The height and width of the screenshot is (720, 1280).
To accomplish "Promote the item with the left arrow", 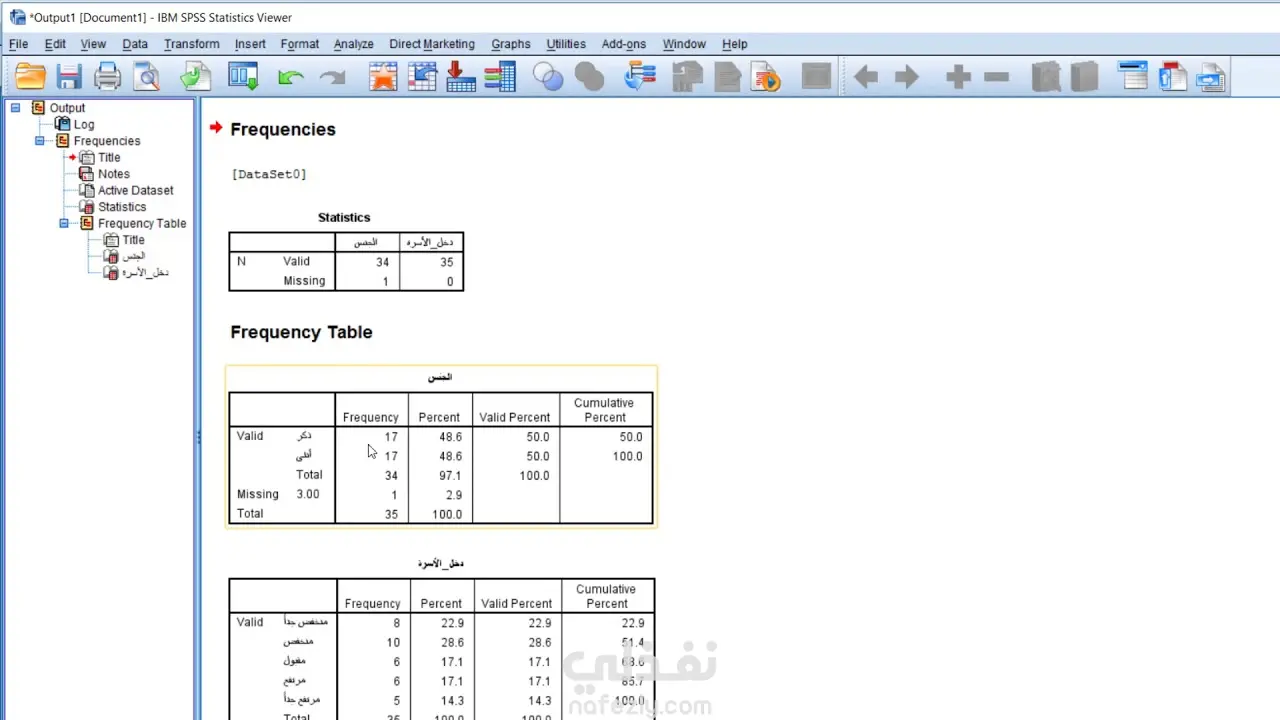I will tap(866, 77).
